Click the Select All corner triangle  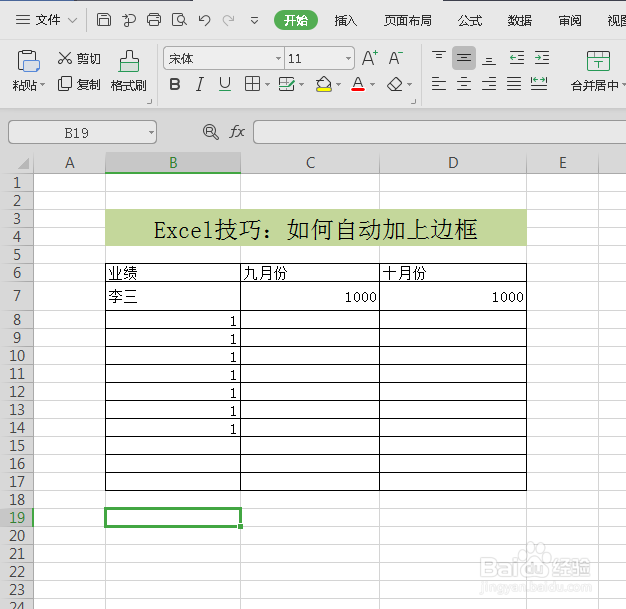(x=23, y=163)
